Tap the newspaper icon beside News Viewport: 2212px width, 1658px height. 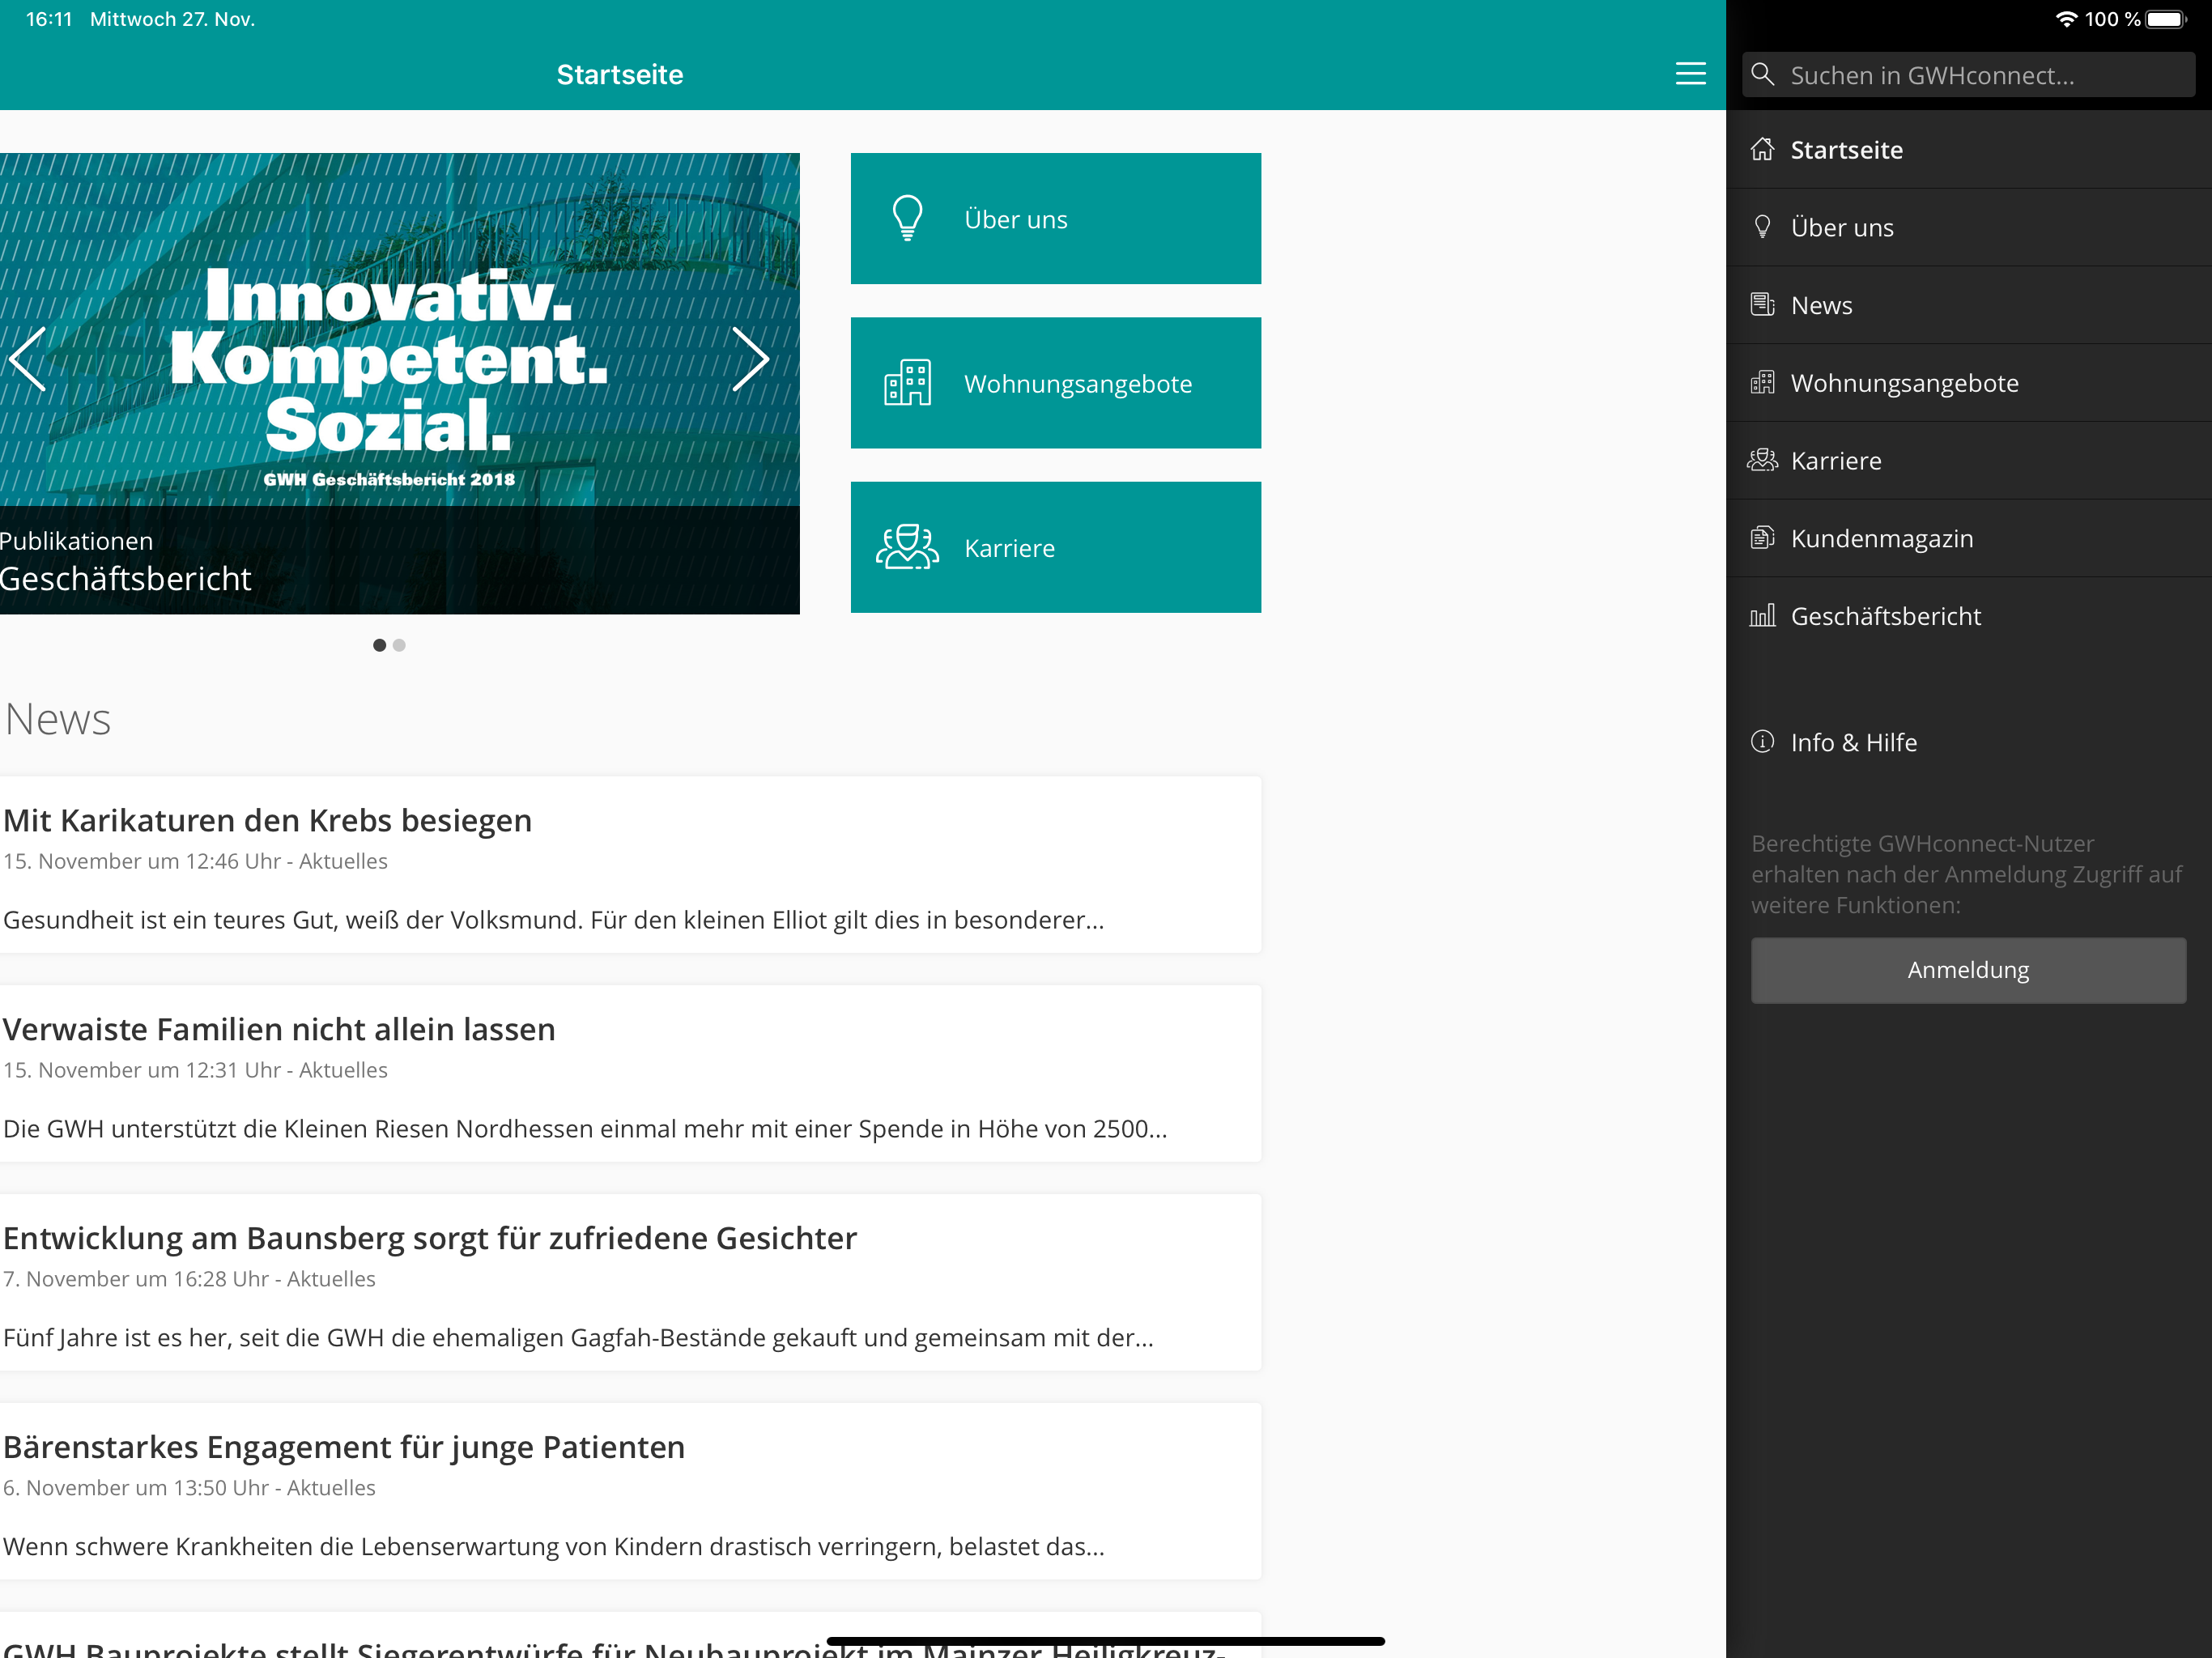pyautogui.click(x=1762, y=305)
